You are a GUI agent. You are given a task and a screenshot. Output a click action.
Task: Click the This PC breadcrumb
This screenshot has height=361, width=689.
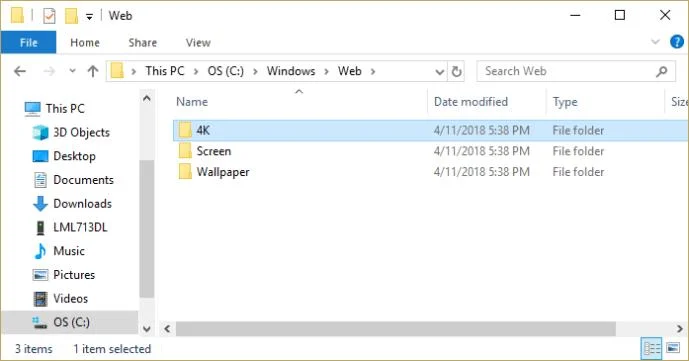point(165,71)
